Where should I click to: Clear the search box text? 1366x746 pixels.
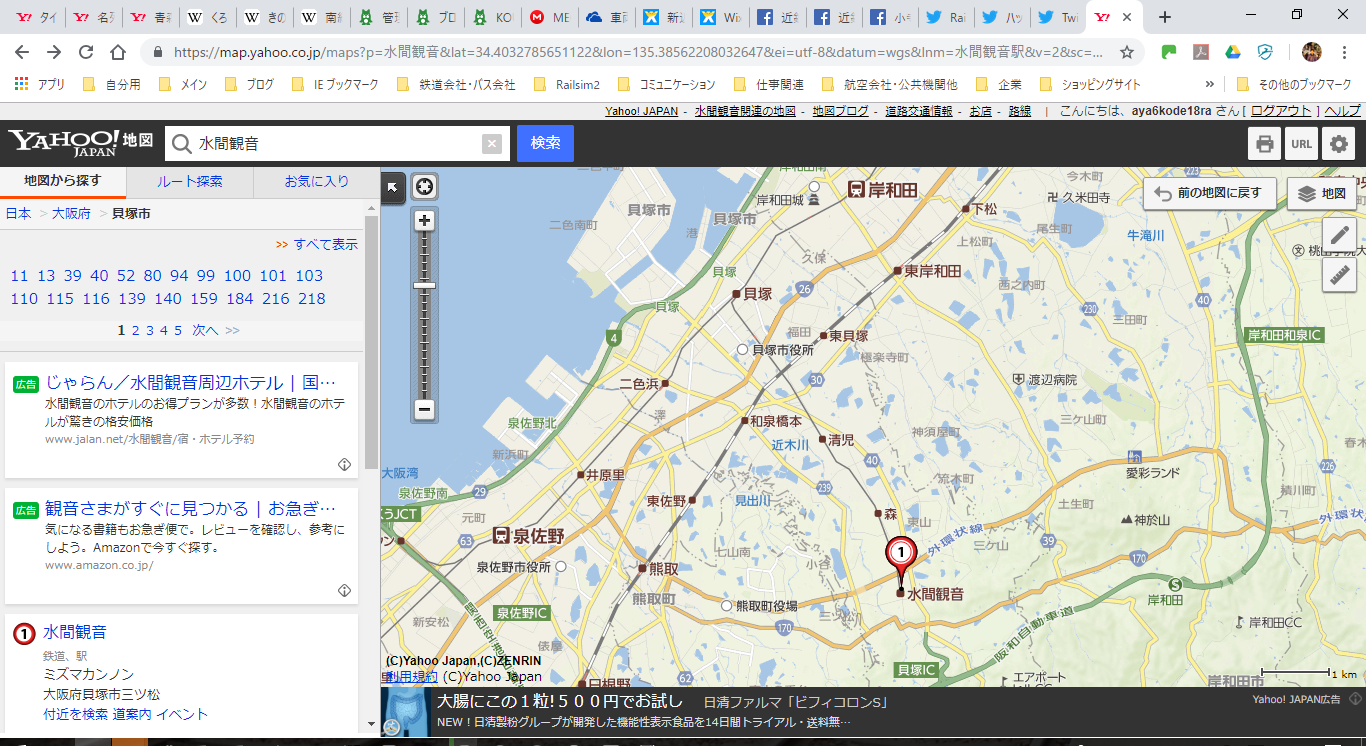491,144
